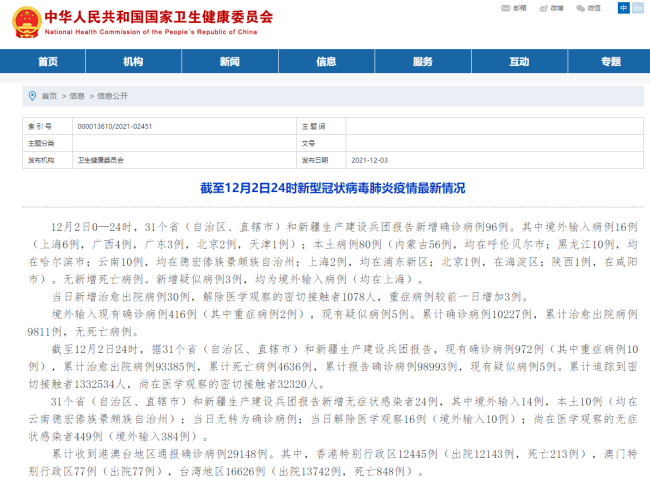This screenshot has height=484, width=650.
Task: Click paragraph beginning 31个省 about asymptomatic cases
Action: pyautogui.click(x=333, y=419)
